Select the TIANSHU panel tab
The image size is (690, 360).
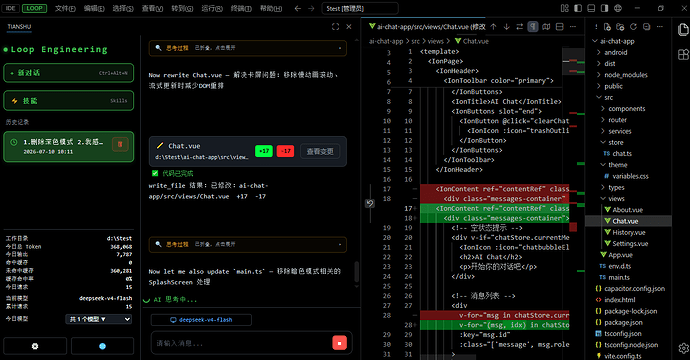(x=19, y=27)
